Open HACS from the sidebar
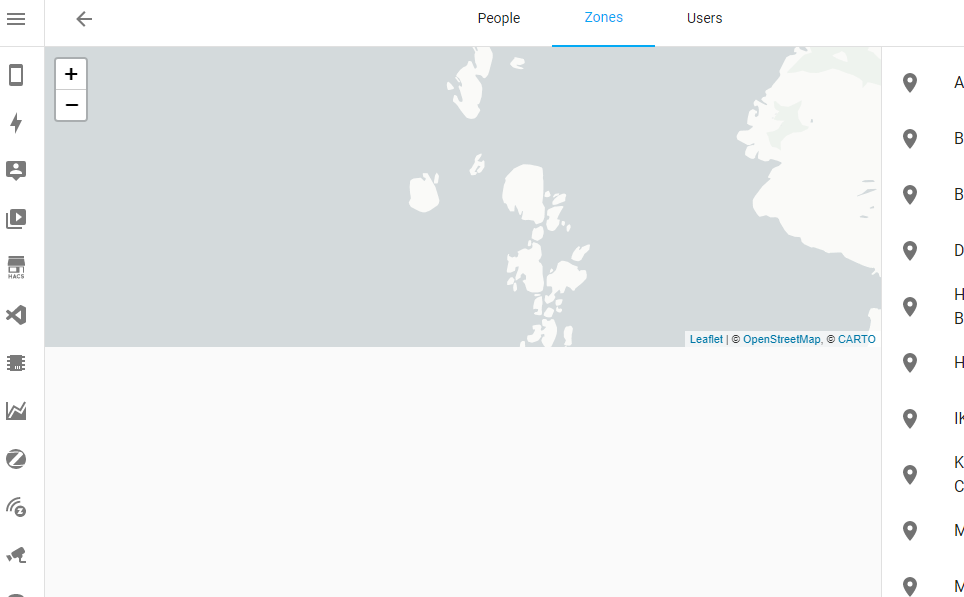The width and height of the screenshot is (964, 597). (x=15, y=266)
